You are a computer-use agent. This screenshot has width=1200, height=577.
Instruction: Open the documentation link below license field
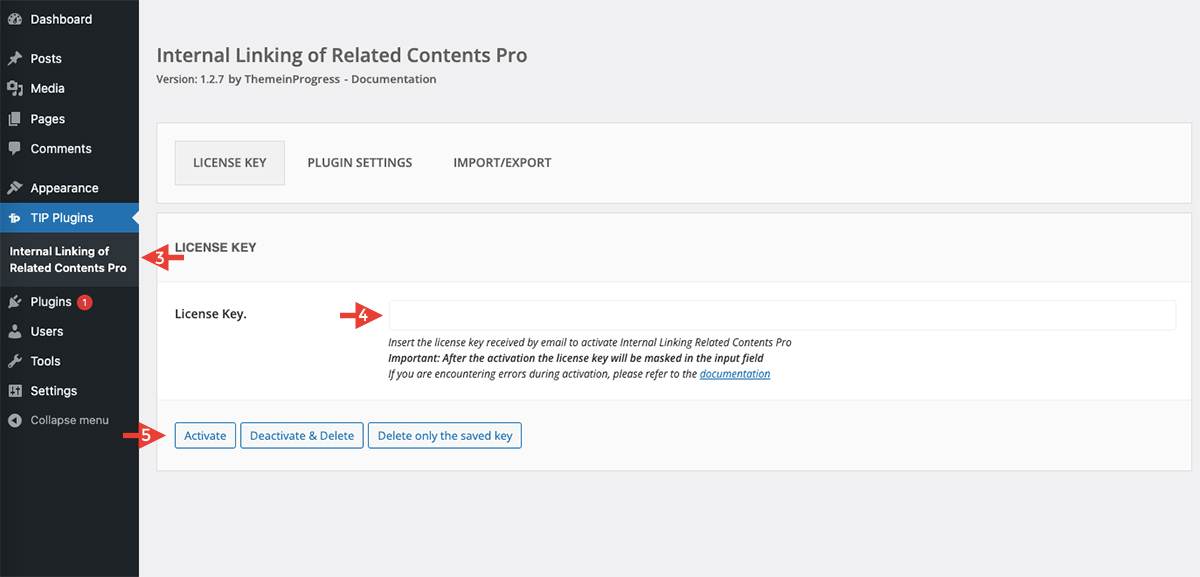point(735,374)
